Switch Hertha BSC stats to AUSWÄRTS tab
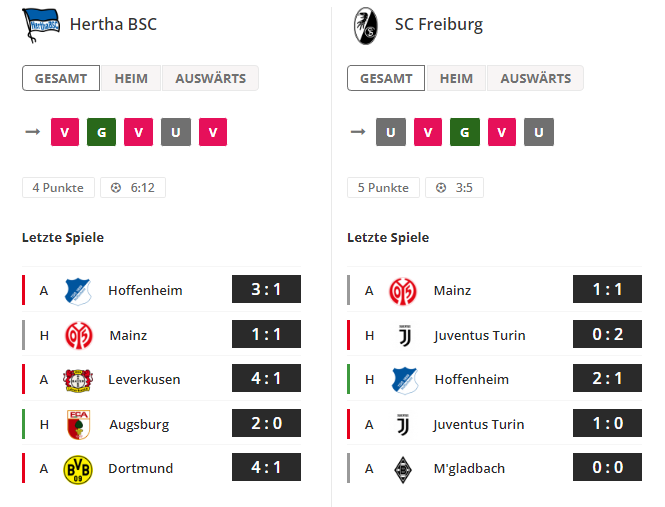The height and width of the screenshot is (507, 665). (x=210, y=78)
